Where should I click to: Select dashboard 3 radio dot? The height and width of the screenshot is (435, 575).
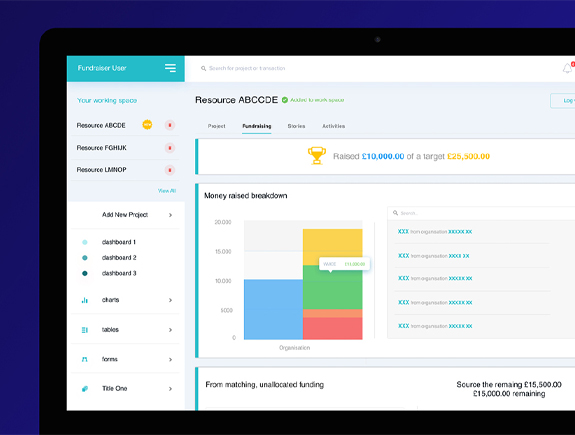coord(85,273)
